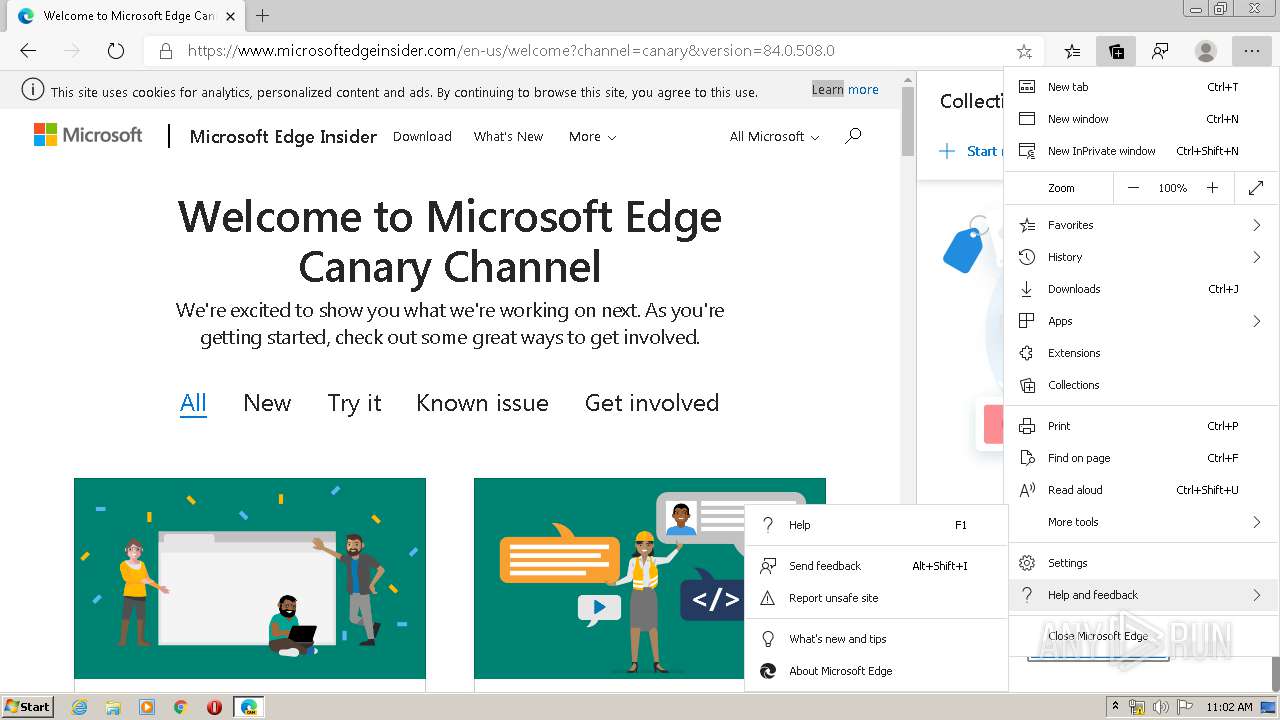The width and height of the screenshot is (1280, 720).
Task: Open the Microsoft Edge Insider home link
Action: (283, 136)
